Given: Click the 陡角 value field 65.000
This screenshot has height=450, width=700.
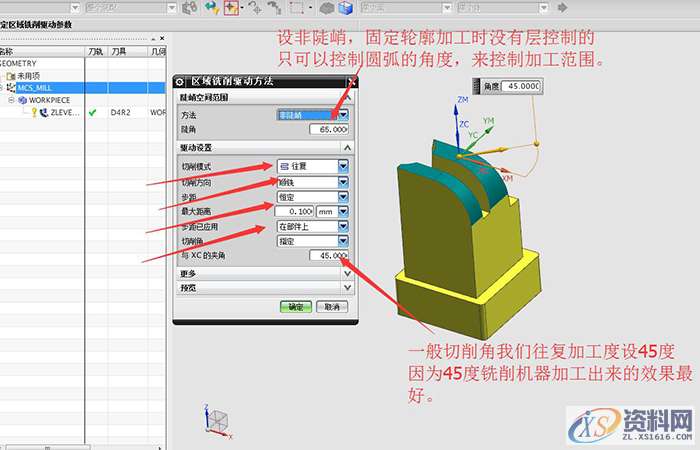Looking at the screenshot, I should tap(329, 129).
